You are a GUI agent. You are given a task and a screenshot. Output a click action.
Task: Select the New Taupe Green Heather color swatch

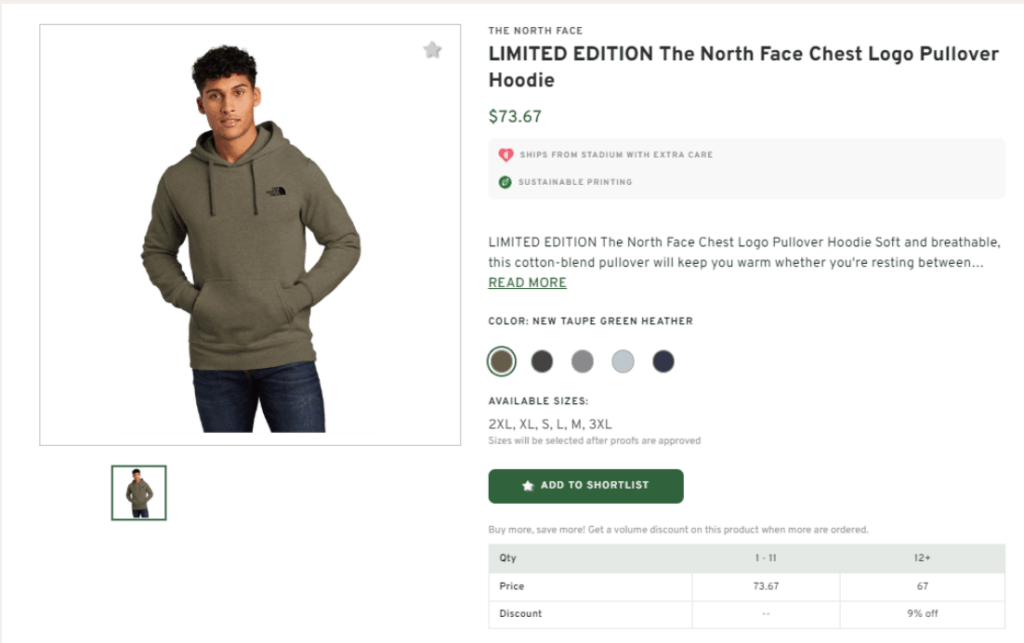tap(501, 361)
